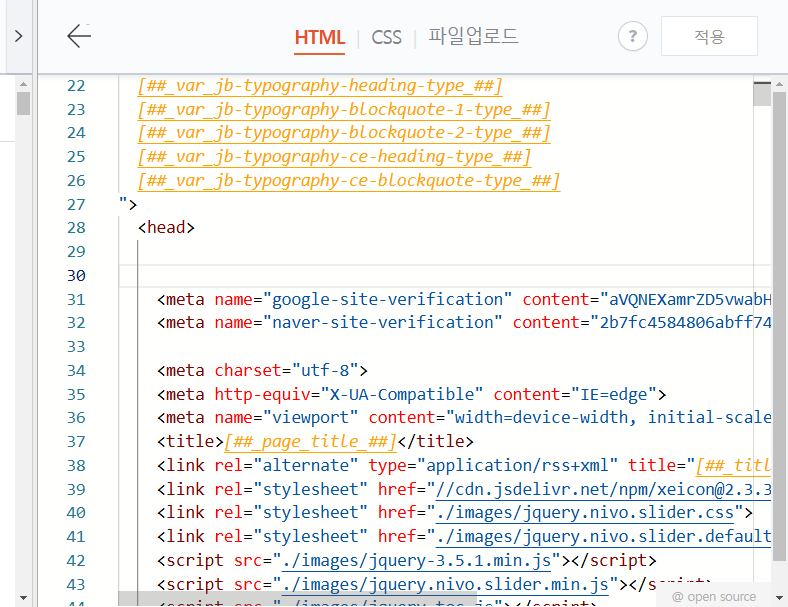Click the jb-typography-heading-type variable on line 22
Screen dimensions: 788x607
tap(320, 86)
